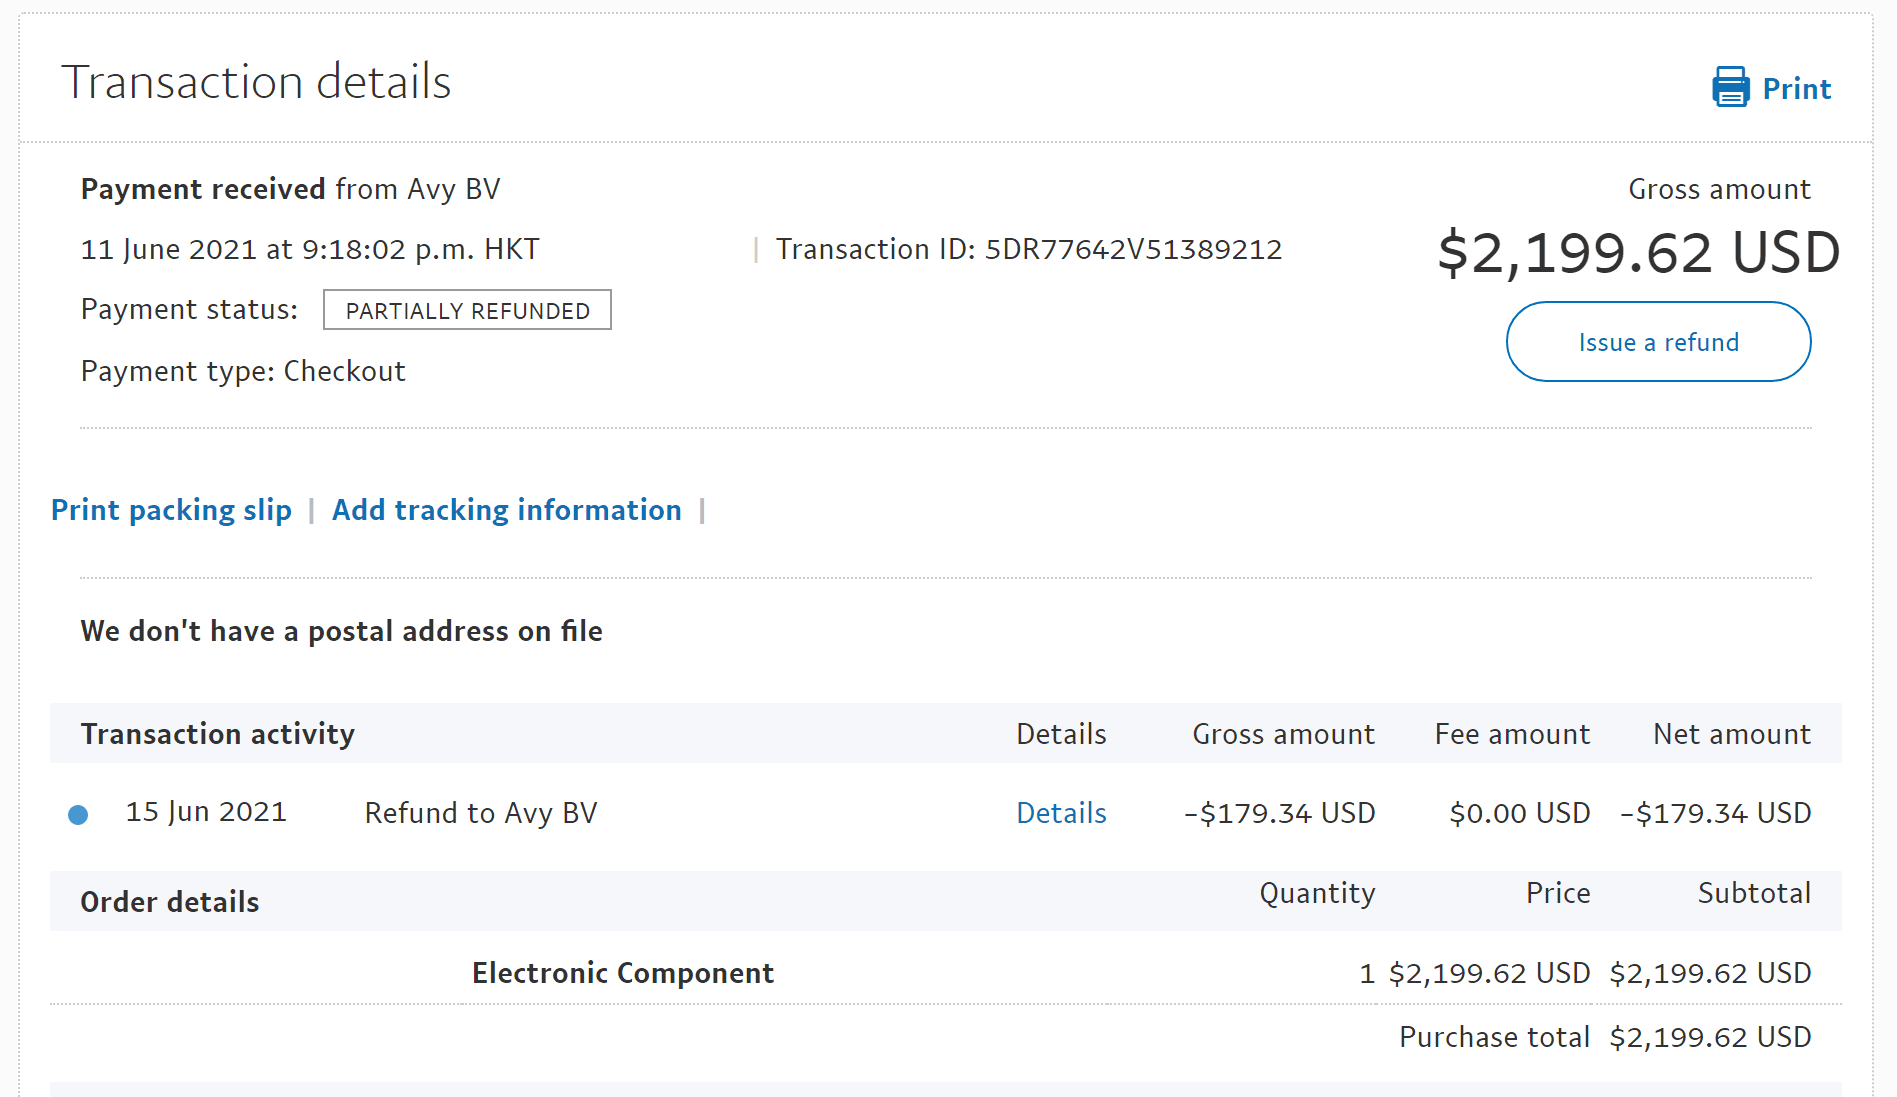Click the Electronic Component item name
This screenshot has height=1097, width=1897.
(x=622, y=973)
